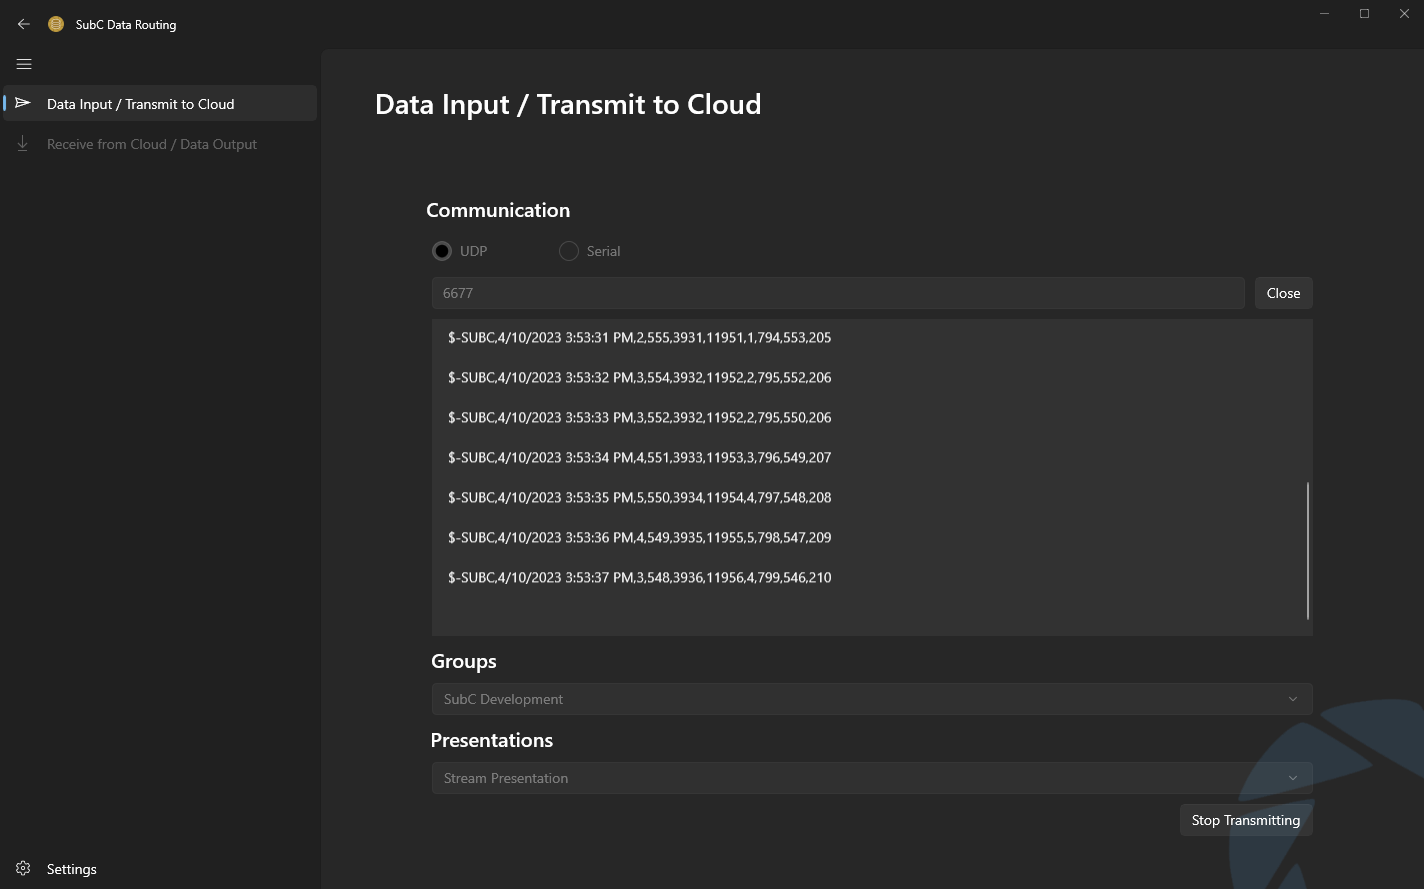
Task: Click the Close port button
Action: point(1283,293)
